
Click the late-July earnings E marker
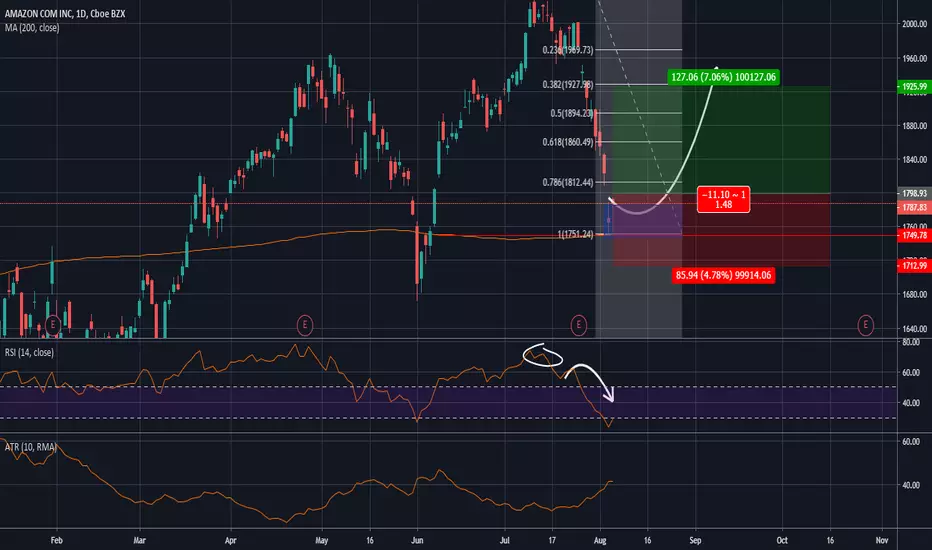click(579, 325)
